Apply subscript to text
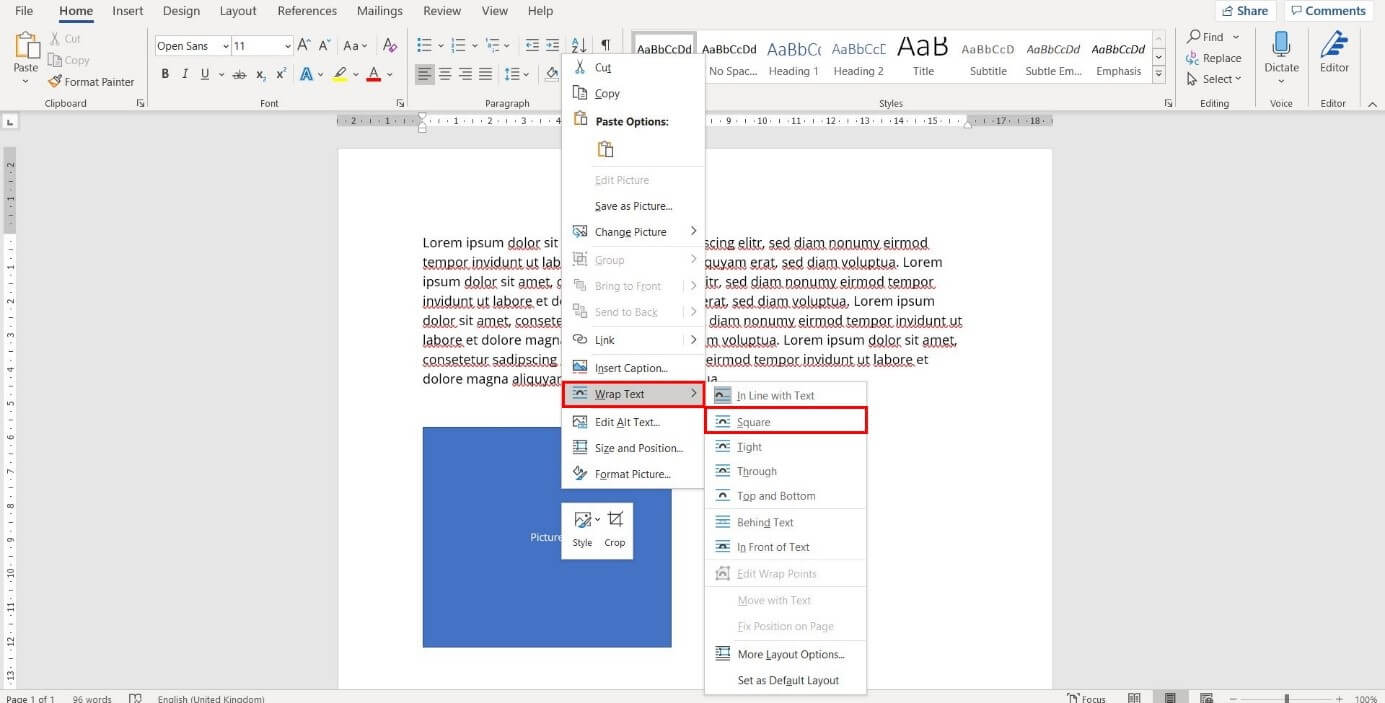Image resolution: width=1385 pixels, height=703 pixels. tap(260, 74)
